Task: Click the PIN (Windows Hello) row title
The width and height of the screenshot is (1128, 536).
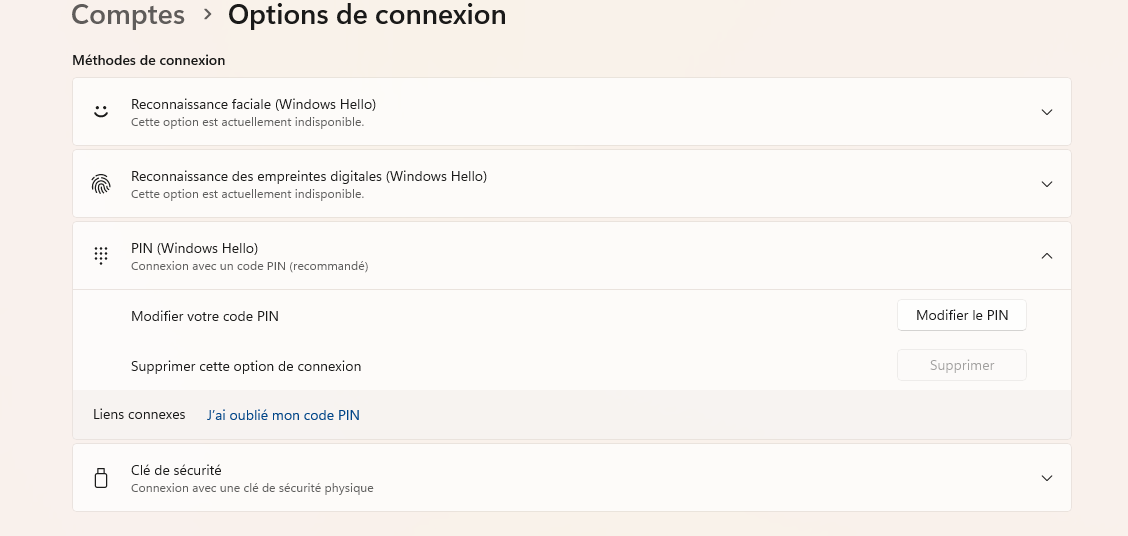Action: click(x=194, y=248)
